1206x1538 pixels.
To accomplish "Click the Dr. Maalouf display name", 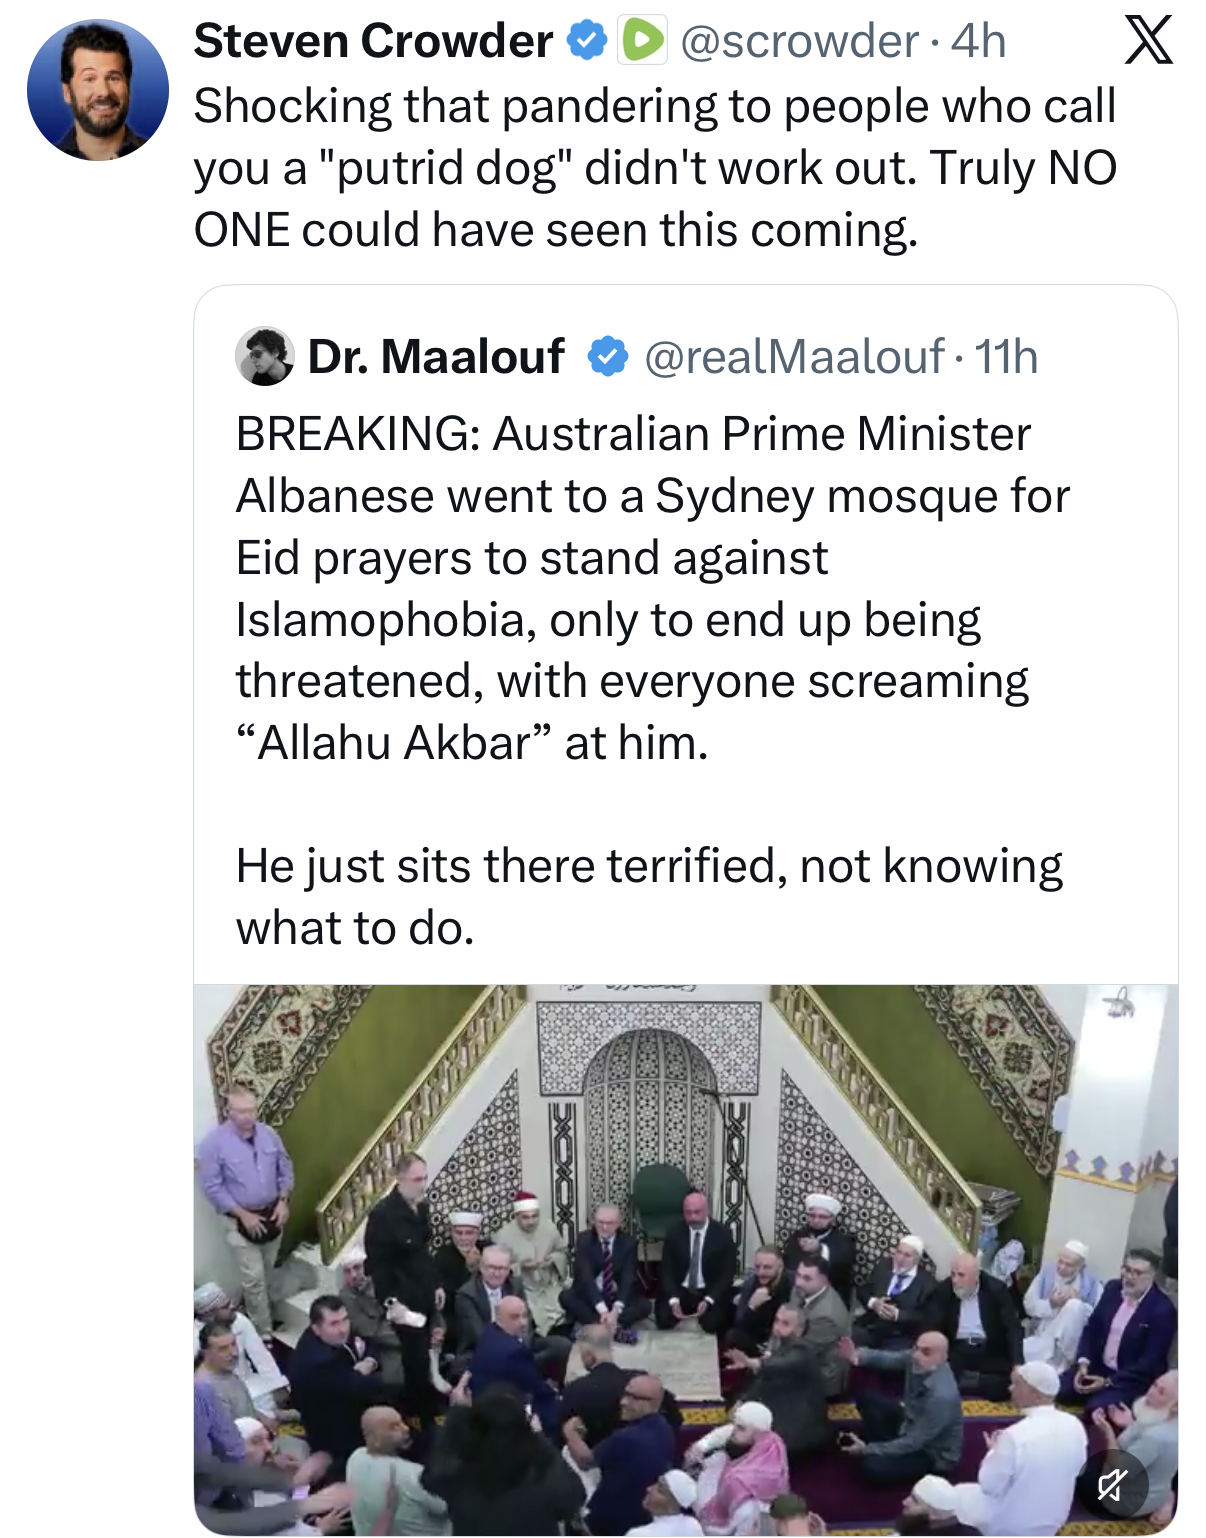I will [x=436, y=356].
